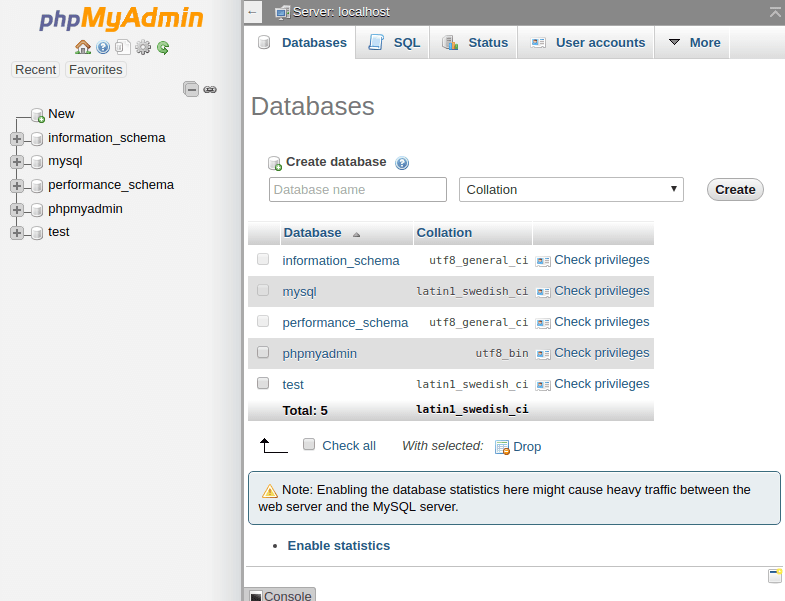The width and height of the screenshot is (785, 601).
Task: Expand performance_schema node in navigation tree
Action: coord(17,186)
